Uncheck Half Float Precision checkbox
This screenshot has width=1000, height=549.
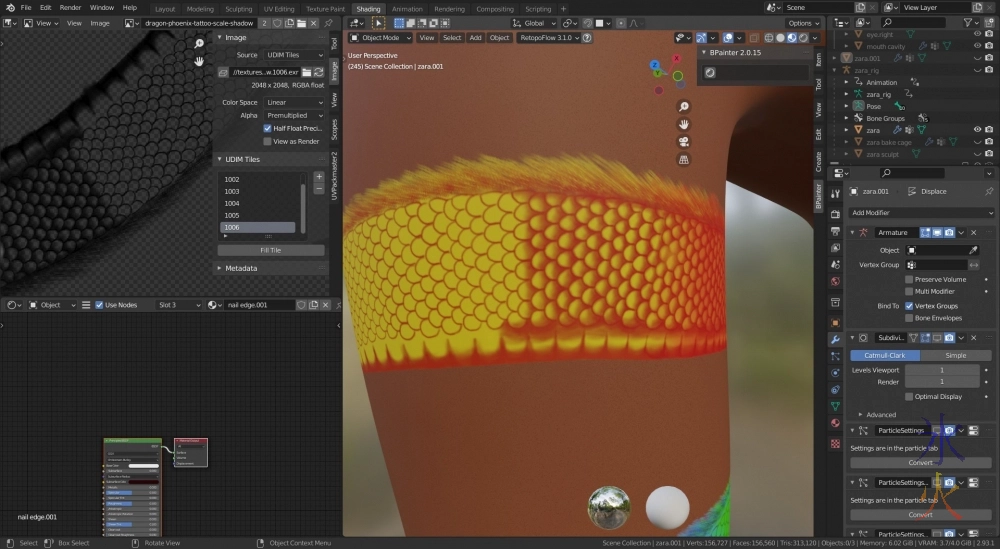point(267,128)
